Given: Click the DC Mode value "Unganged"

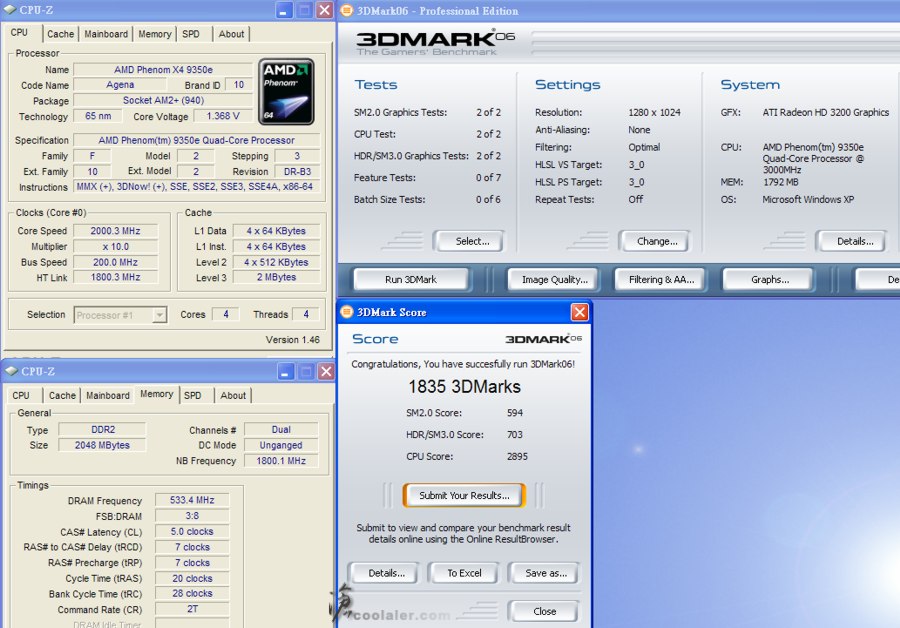Looking at the screenshot, I should pos(281,445).
